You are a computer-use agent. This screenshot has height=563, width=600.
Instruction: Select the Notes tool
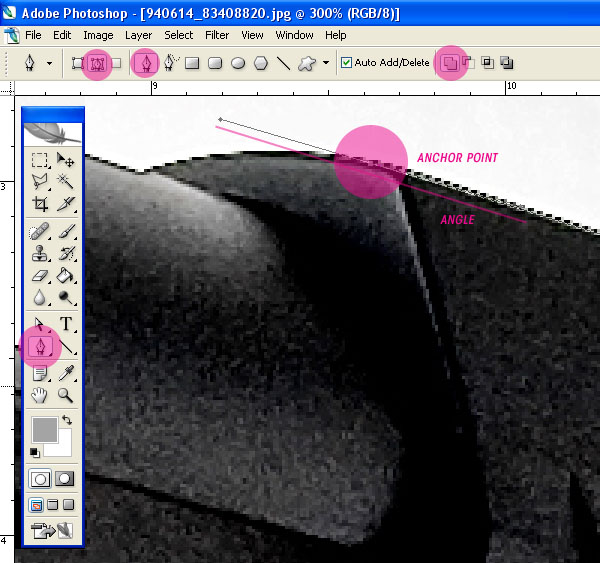(x=39, y=373)
